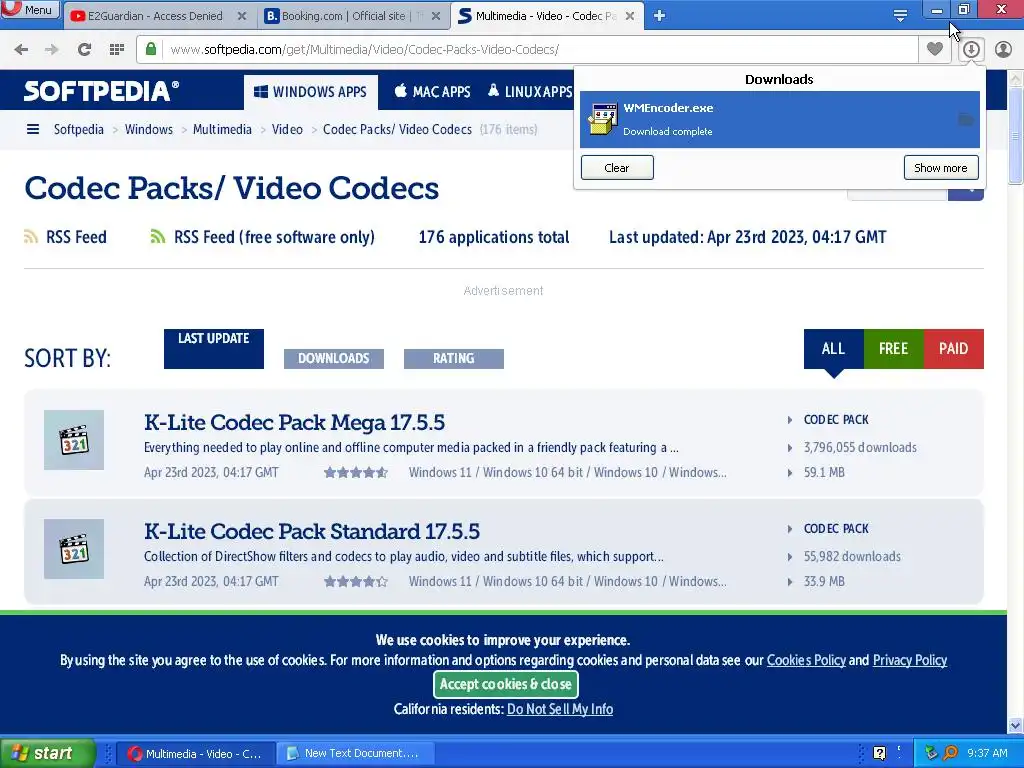Filter listing by Paid
The height and width of the screenshot is (768, 1024).
(x=953, y=349)
